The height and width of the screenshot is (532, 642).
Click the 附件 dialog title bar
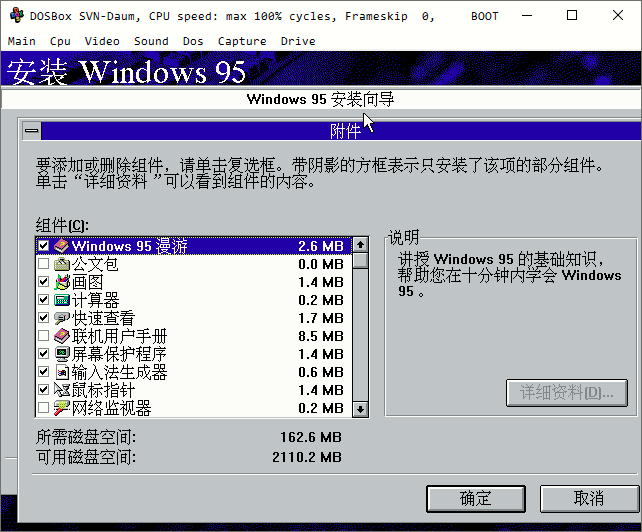pos(341,131)
